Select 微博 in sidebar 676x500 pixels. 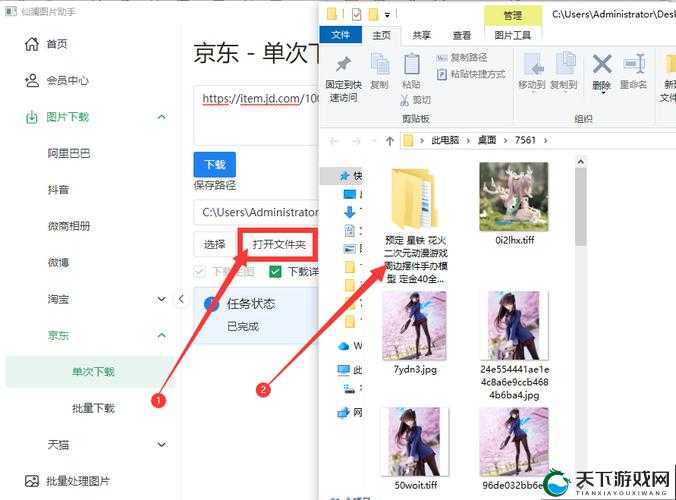click(58, 262)
